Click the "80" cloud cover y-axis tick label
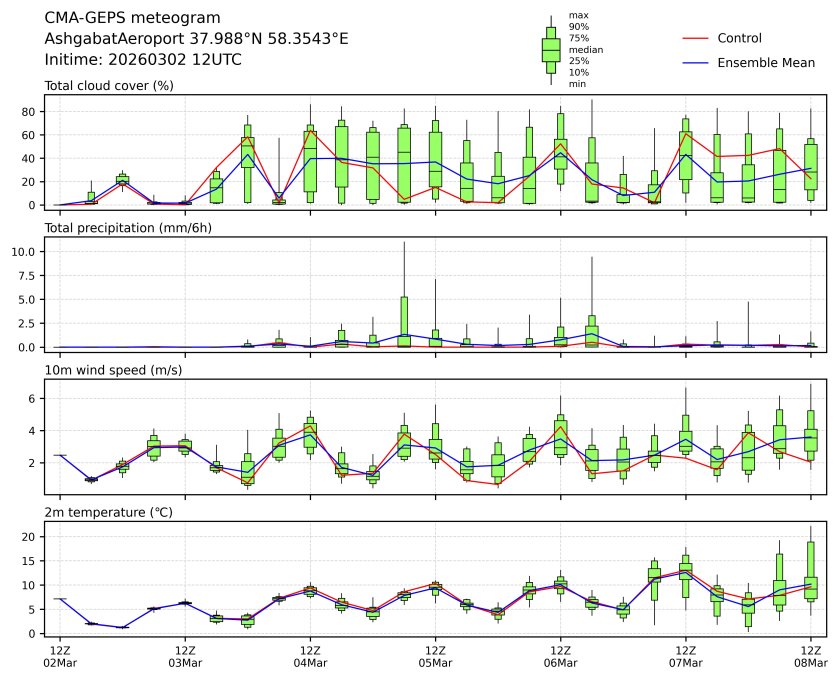 [x=30, y=112]
